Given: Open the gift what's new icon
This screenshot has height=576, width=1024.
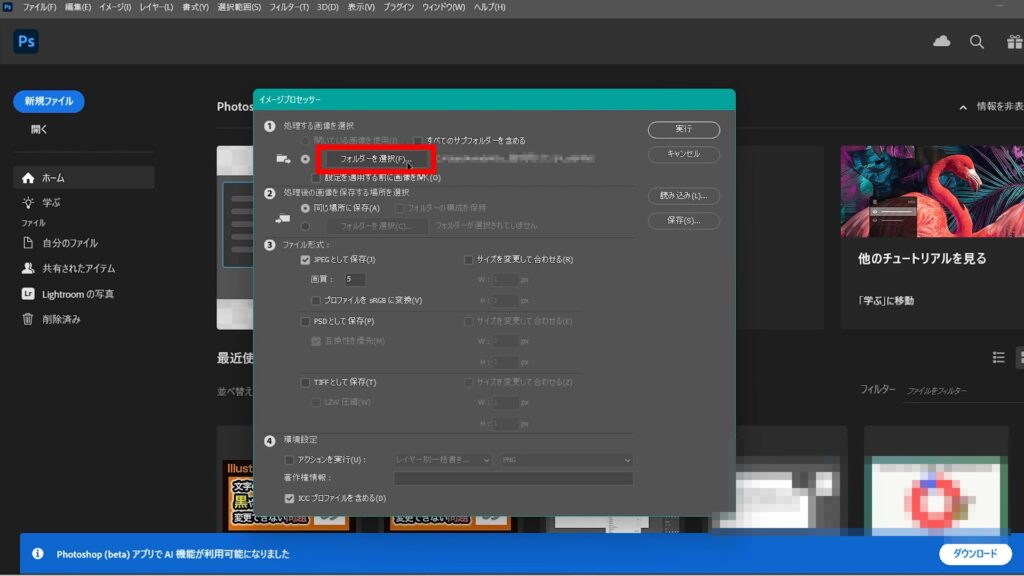Looking at the screenshot, I should pos(1014,42).
